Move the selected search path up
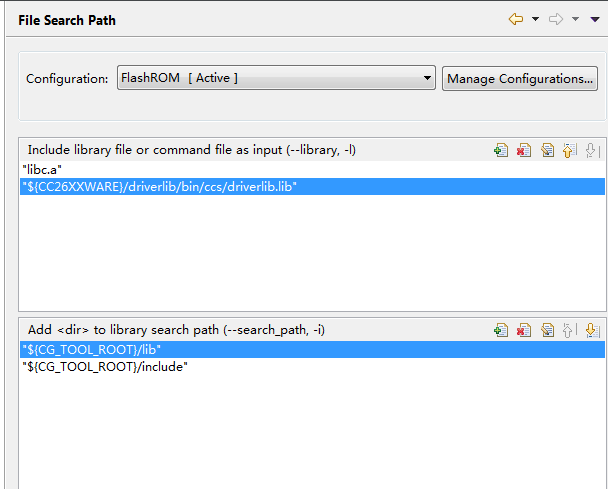Viewport: 608px width, 489px height. pyautogui.click(x=570, y=330)
